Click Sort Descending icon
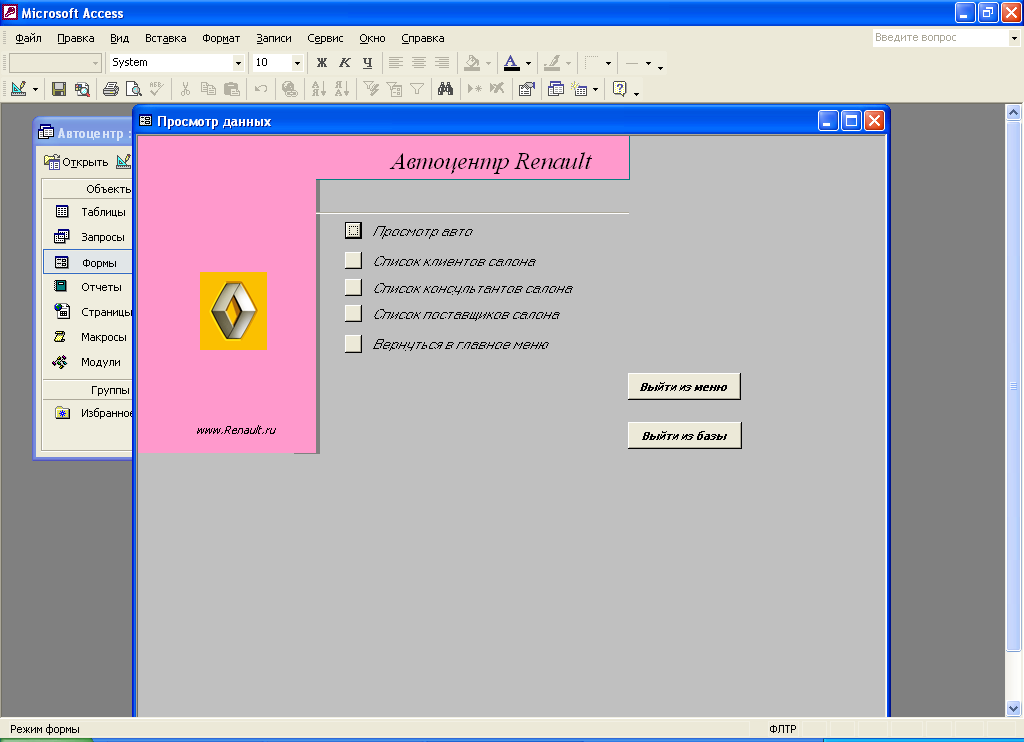1024x742 pixels. [342, 89]
